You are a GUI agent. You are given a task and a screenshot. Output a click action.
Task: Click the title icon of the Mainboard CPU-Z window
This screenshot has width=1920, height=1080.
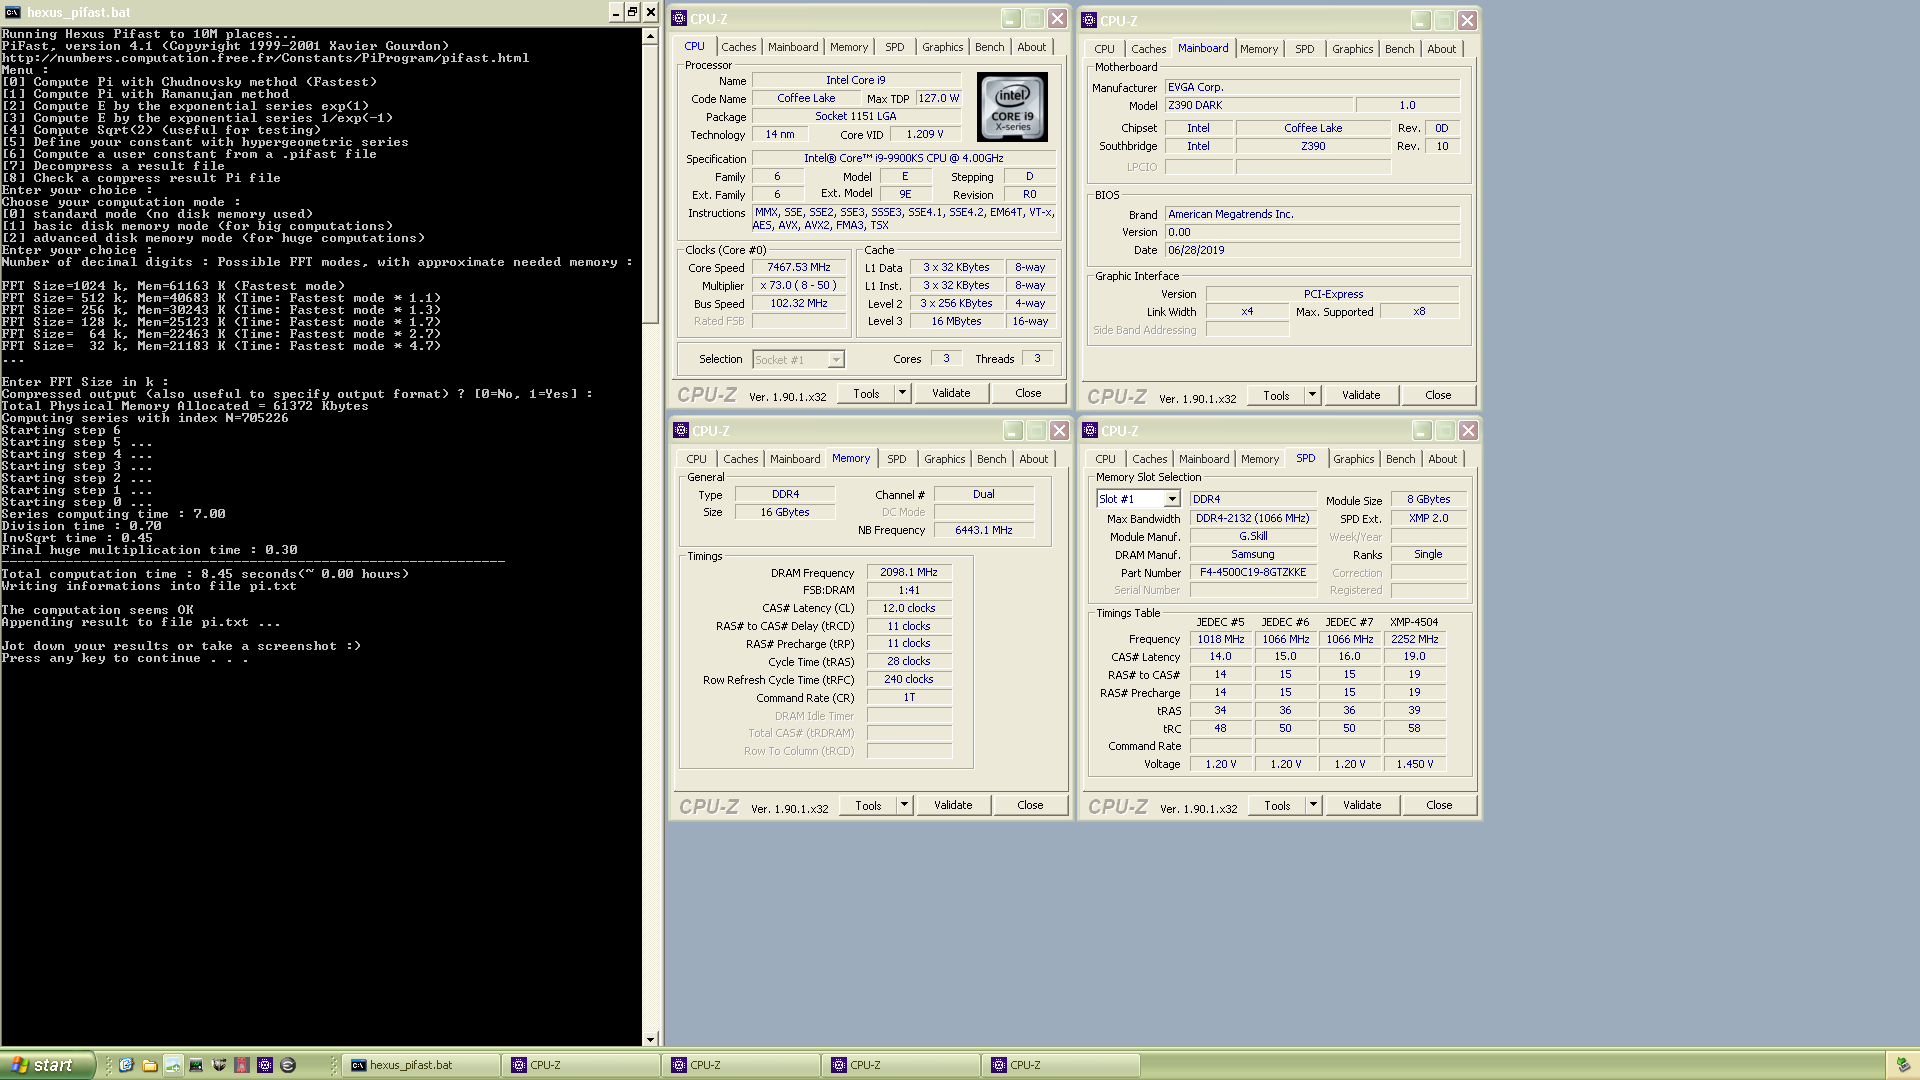click(1090, 20)
